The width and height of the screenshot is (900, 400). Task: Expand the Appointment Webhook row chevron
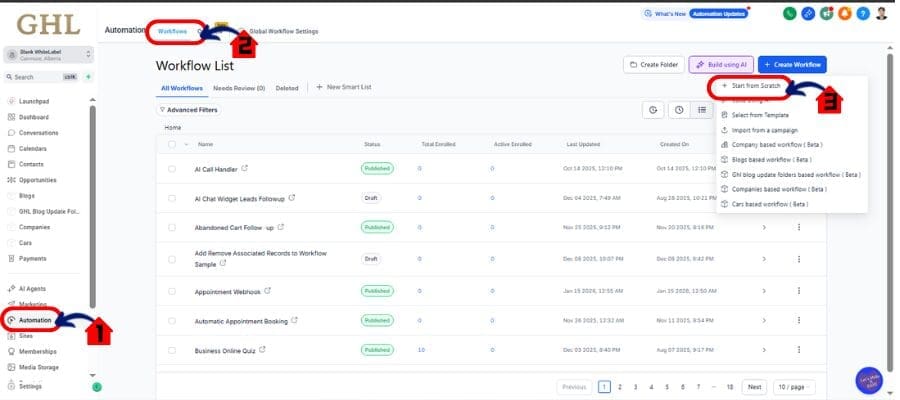coord(764,291)
